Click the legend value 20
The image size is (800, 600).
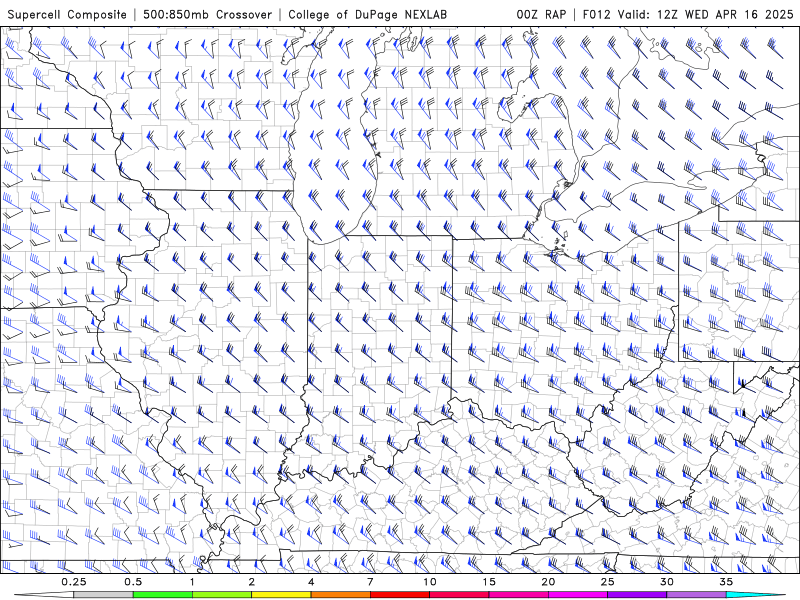(x=548, y=582)
